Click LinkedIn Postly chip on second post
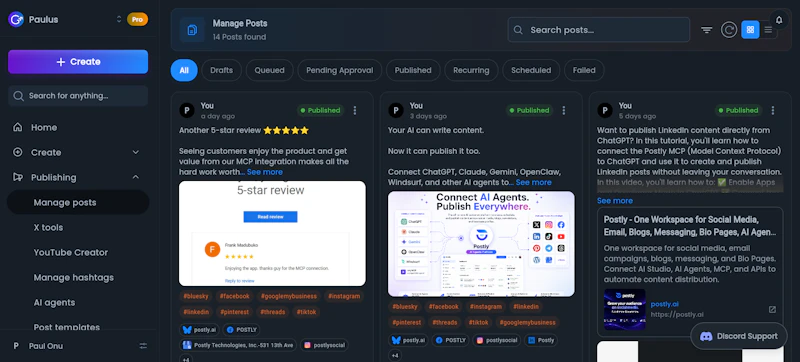This screenshot has width=800, height=362. coord(541,340)
